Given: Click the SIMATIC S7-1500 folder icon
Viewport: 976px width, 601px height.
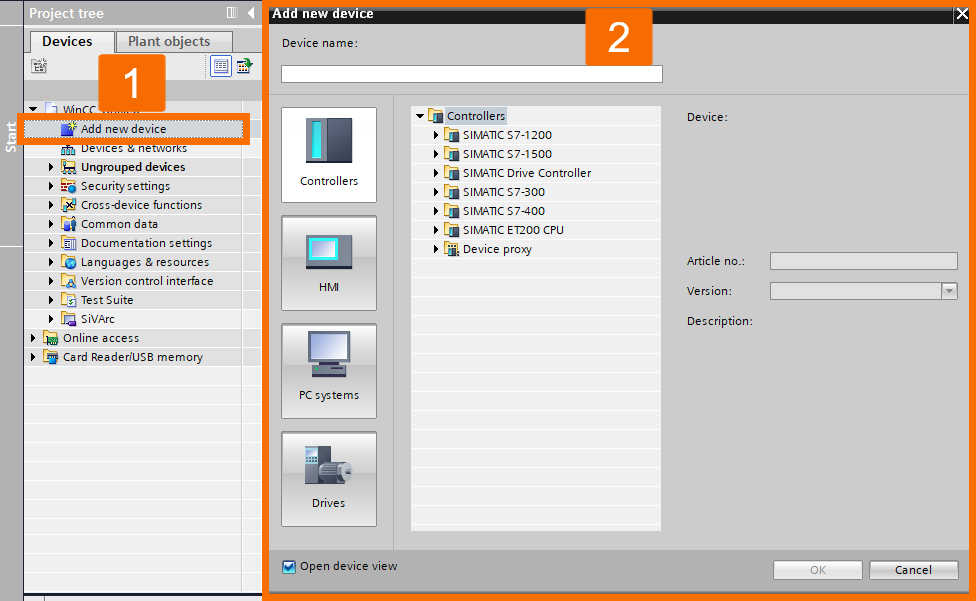Looking at the screenshot, I should coord(451,154).
